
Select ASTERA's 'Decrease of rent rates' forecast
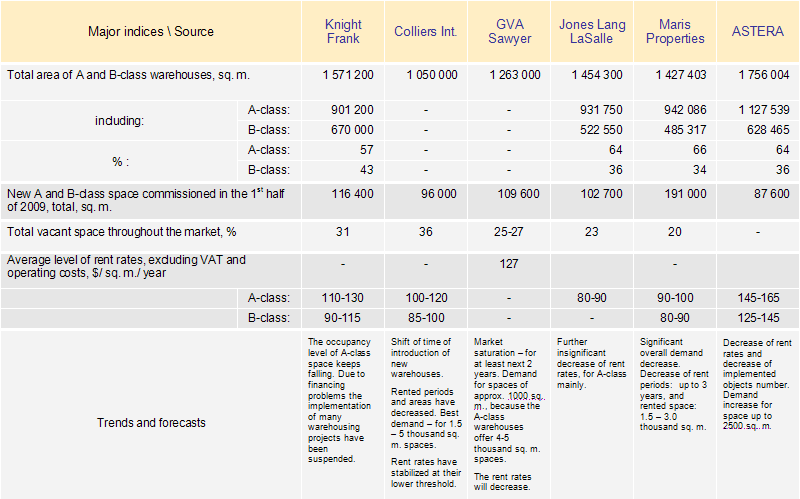point(757,384)
